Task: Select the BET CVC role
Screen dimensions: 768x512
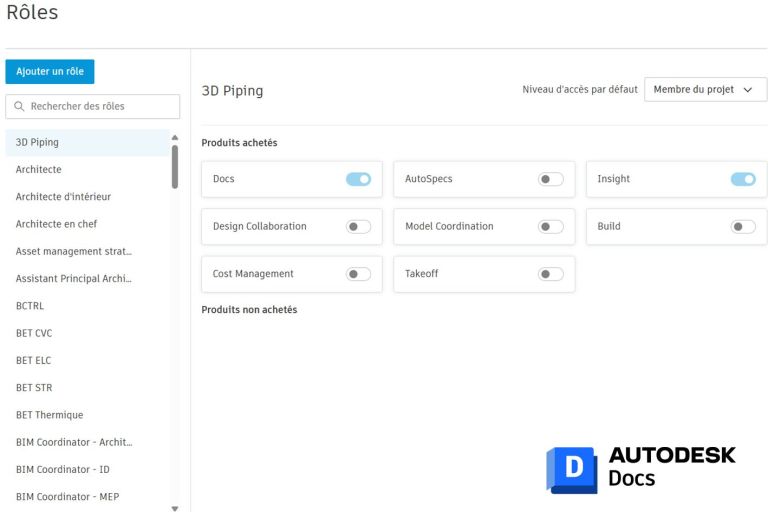Action: [x=88, y=333]
